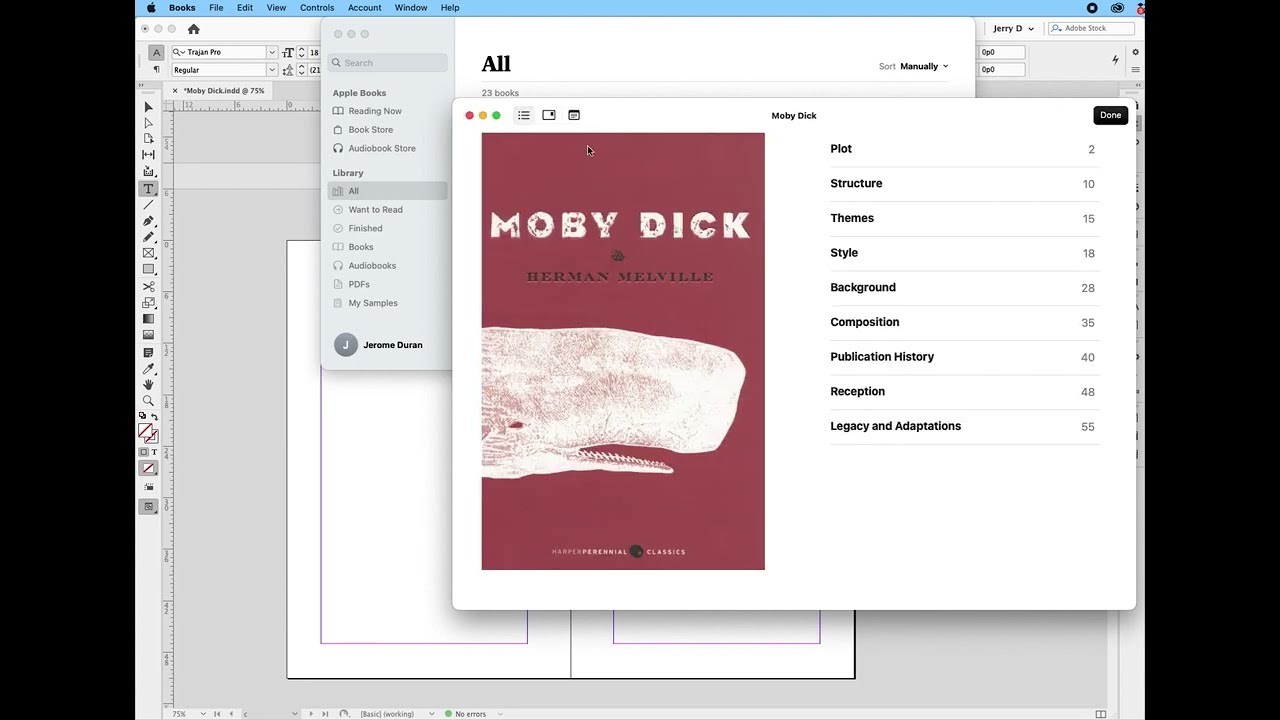Screen dimensions: 1280x720
Task: Click the bookmarks panel icon in Books
Action: point(549,115)
